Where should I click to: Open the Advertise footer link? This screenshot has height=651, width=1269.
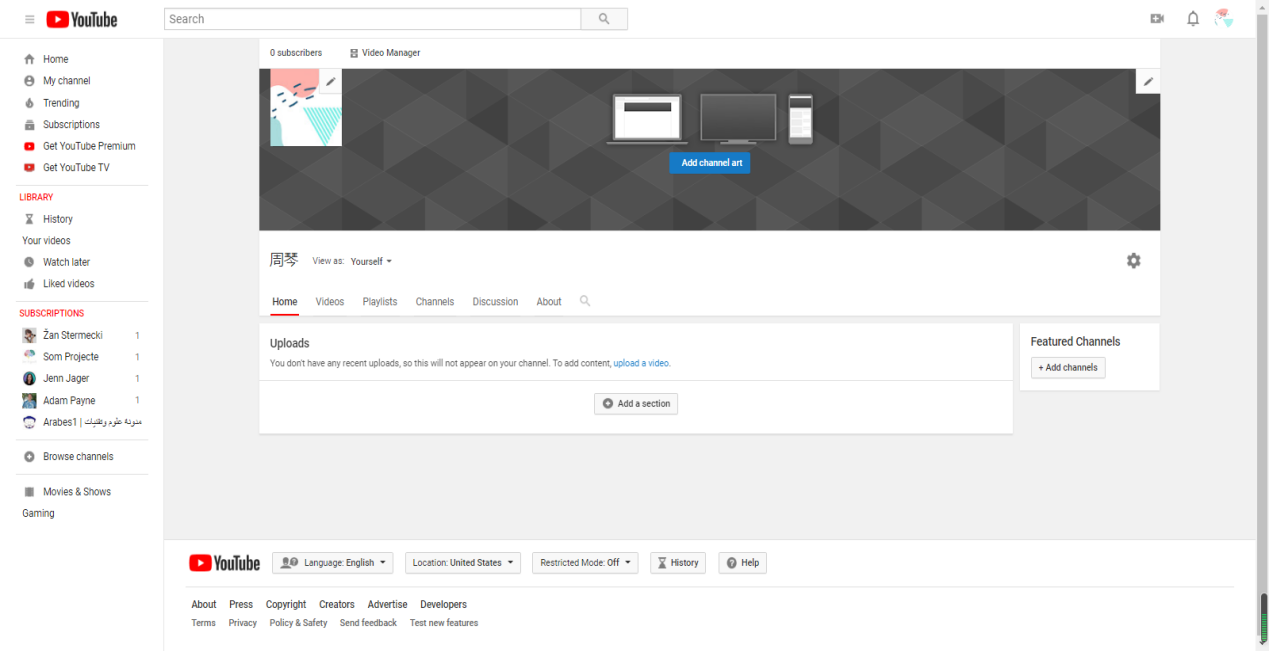(x=387, y=605)
